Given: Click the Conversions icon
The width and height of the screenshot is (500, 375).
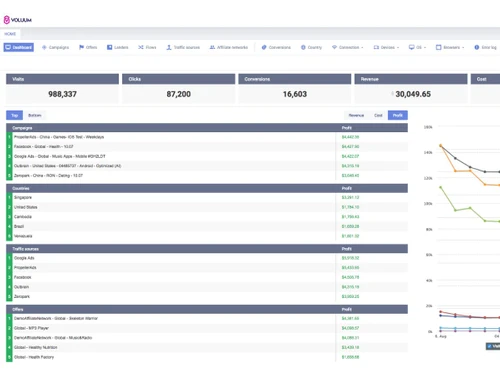Looking at the screenshot, I should 264,47.
